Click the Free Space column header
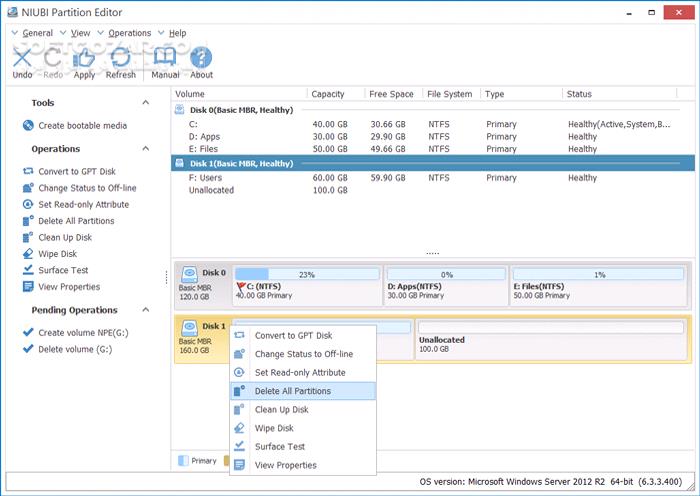Image resolution: width=700 pixels, height=496 pixels. [391, 94]
